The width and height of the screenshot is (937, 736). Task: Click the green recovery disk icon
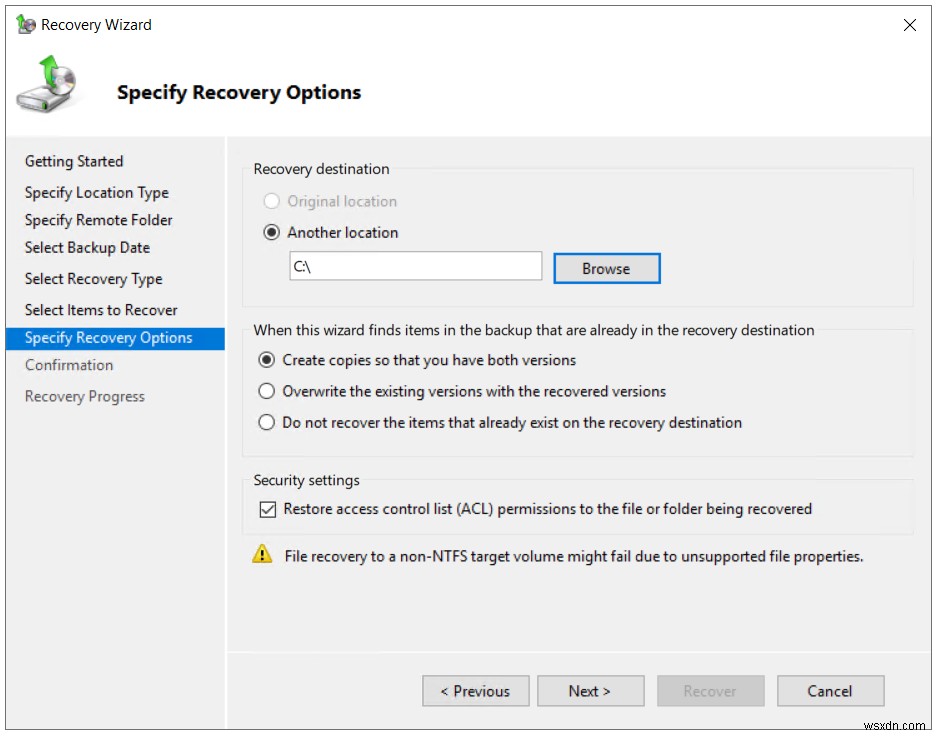46,86
